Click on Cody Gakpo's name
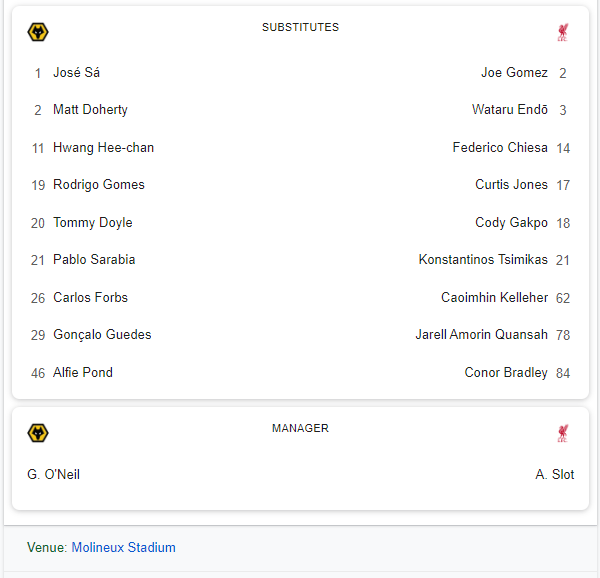Screen dimensions: 600x578 click(x=511, y=222)
